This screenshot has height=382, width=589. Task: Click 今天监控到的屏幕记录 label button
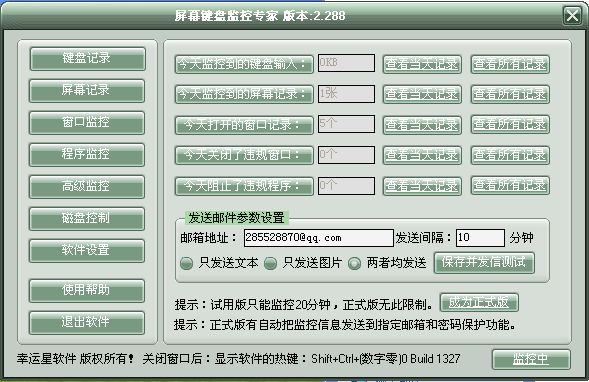(x=244, y=94)
